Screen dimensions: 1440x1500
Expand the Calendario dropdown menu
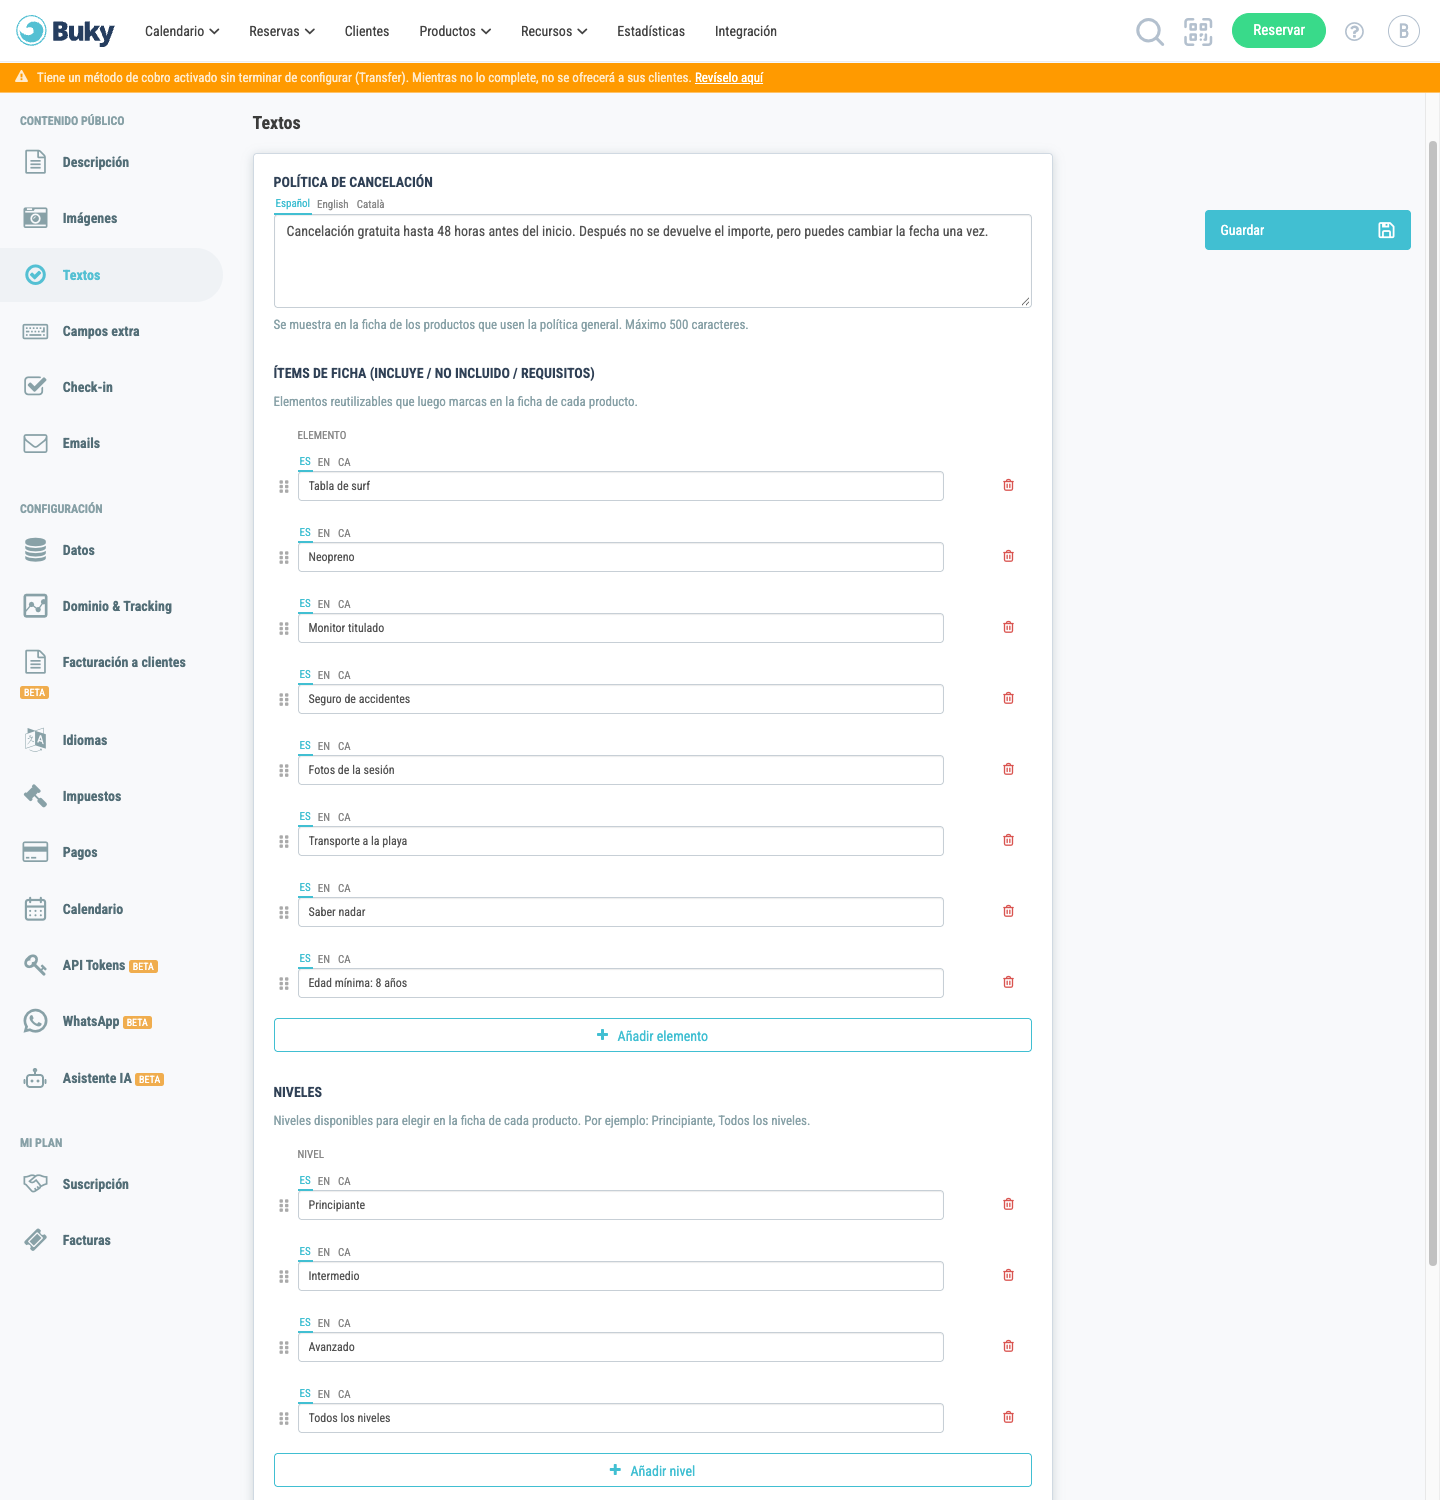click(182, 31)
